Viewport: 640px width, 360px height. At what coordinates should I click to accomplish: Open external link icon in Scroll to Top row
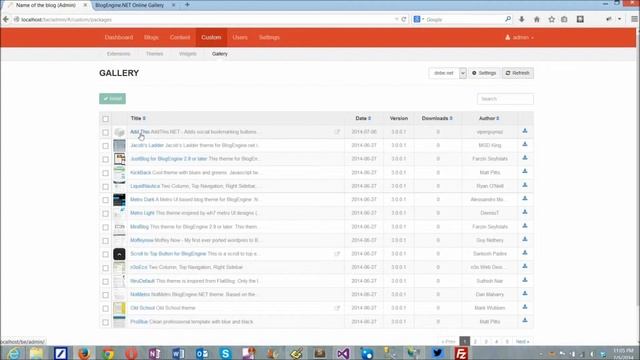[x=337, y=254]
